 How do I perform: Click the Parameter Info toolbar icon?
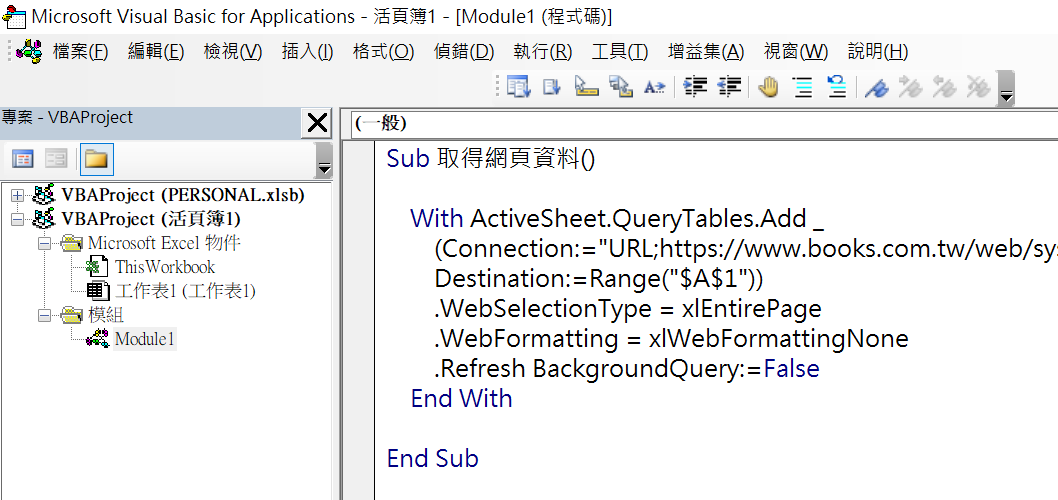click(621, 86)
